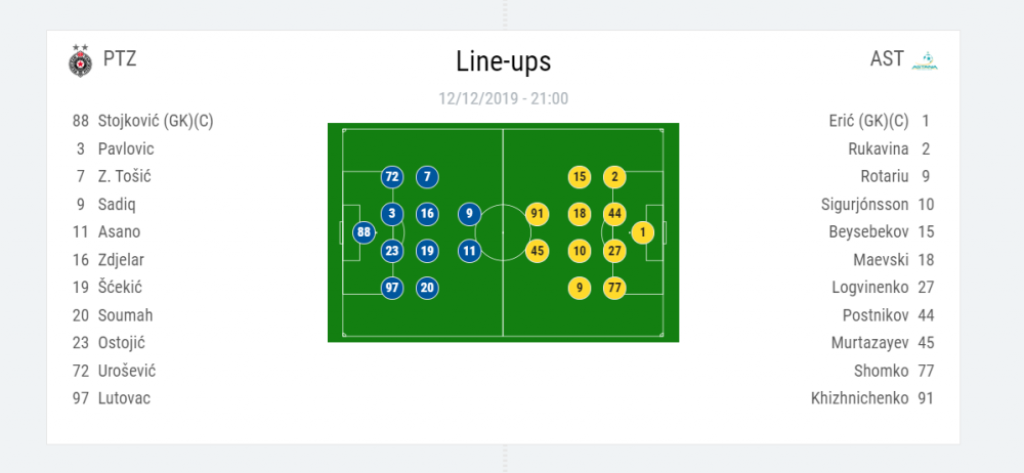Select yellow goalkeeper marker number 1
1024x473 pixels.
click(642, 233)
